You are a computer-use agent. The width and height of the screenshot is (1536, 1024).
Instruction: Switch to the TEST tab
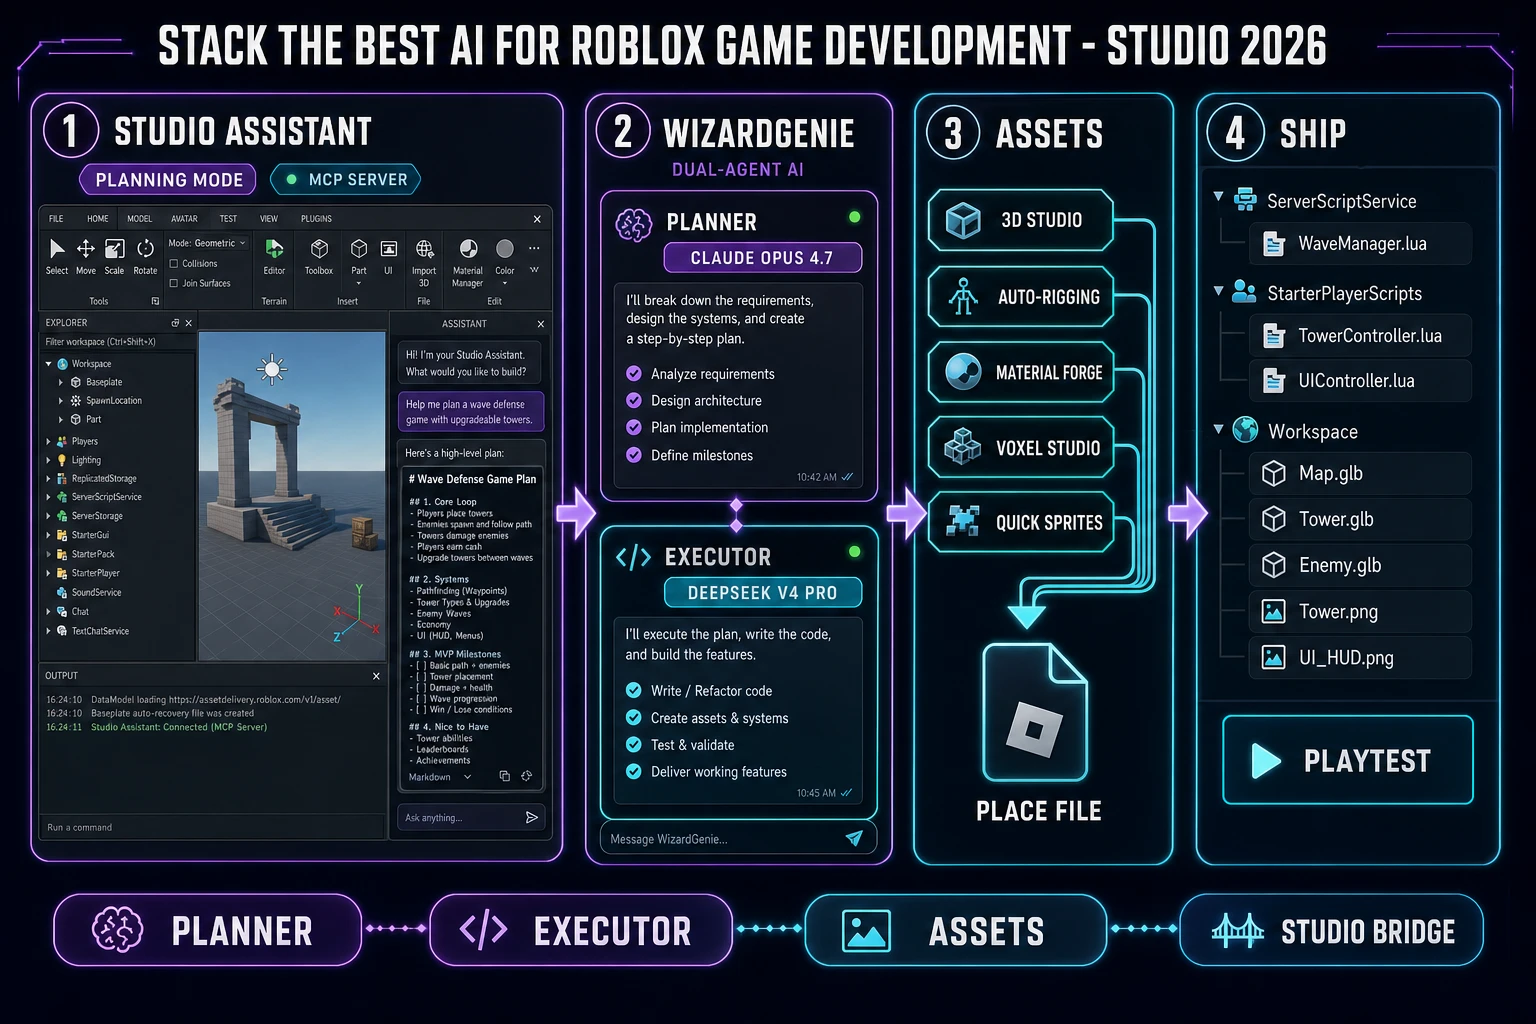tap(228, 218)
